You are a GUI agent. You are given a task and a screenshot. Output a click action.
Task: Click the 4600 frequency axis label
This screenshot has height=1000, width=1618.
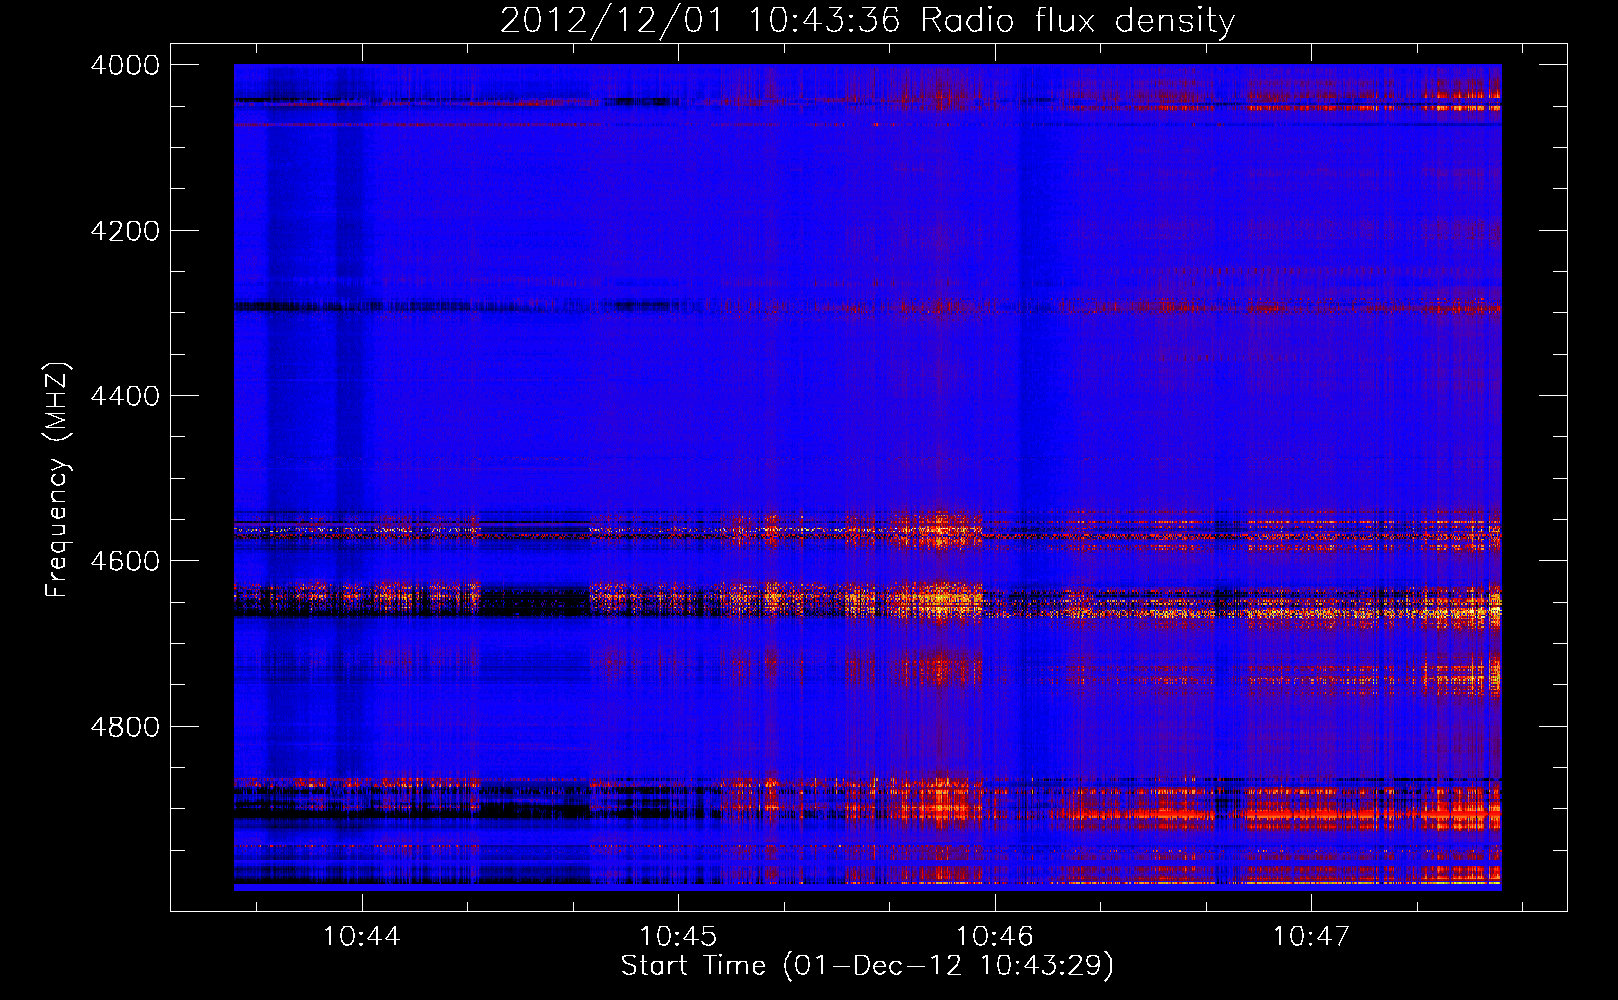[125, 561]
